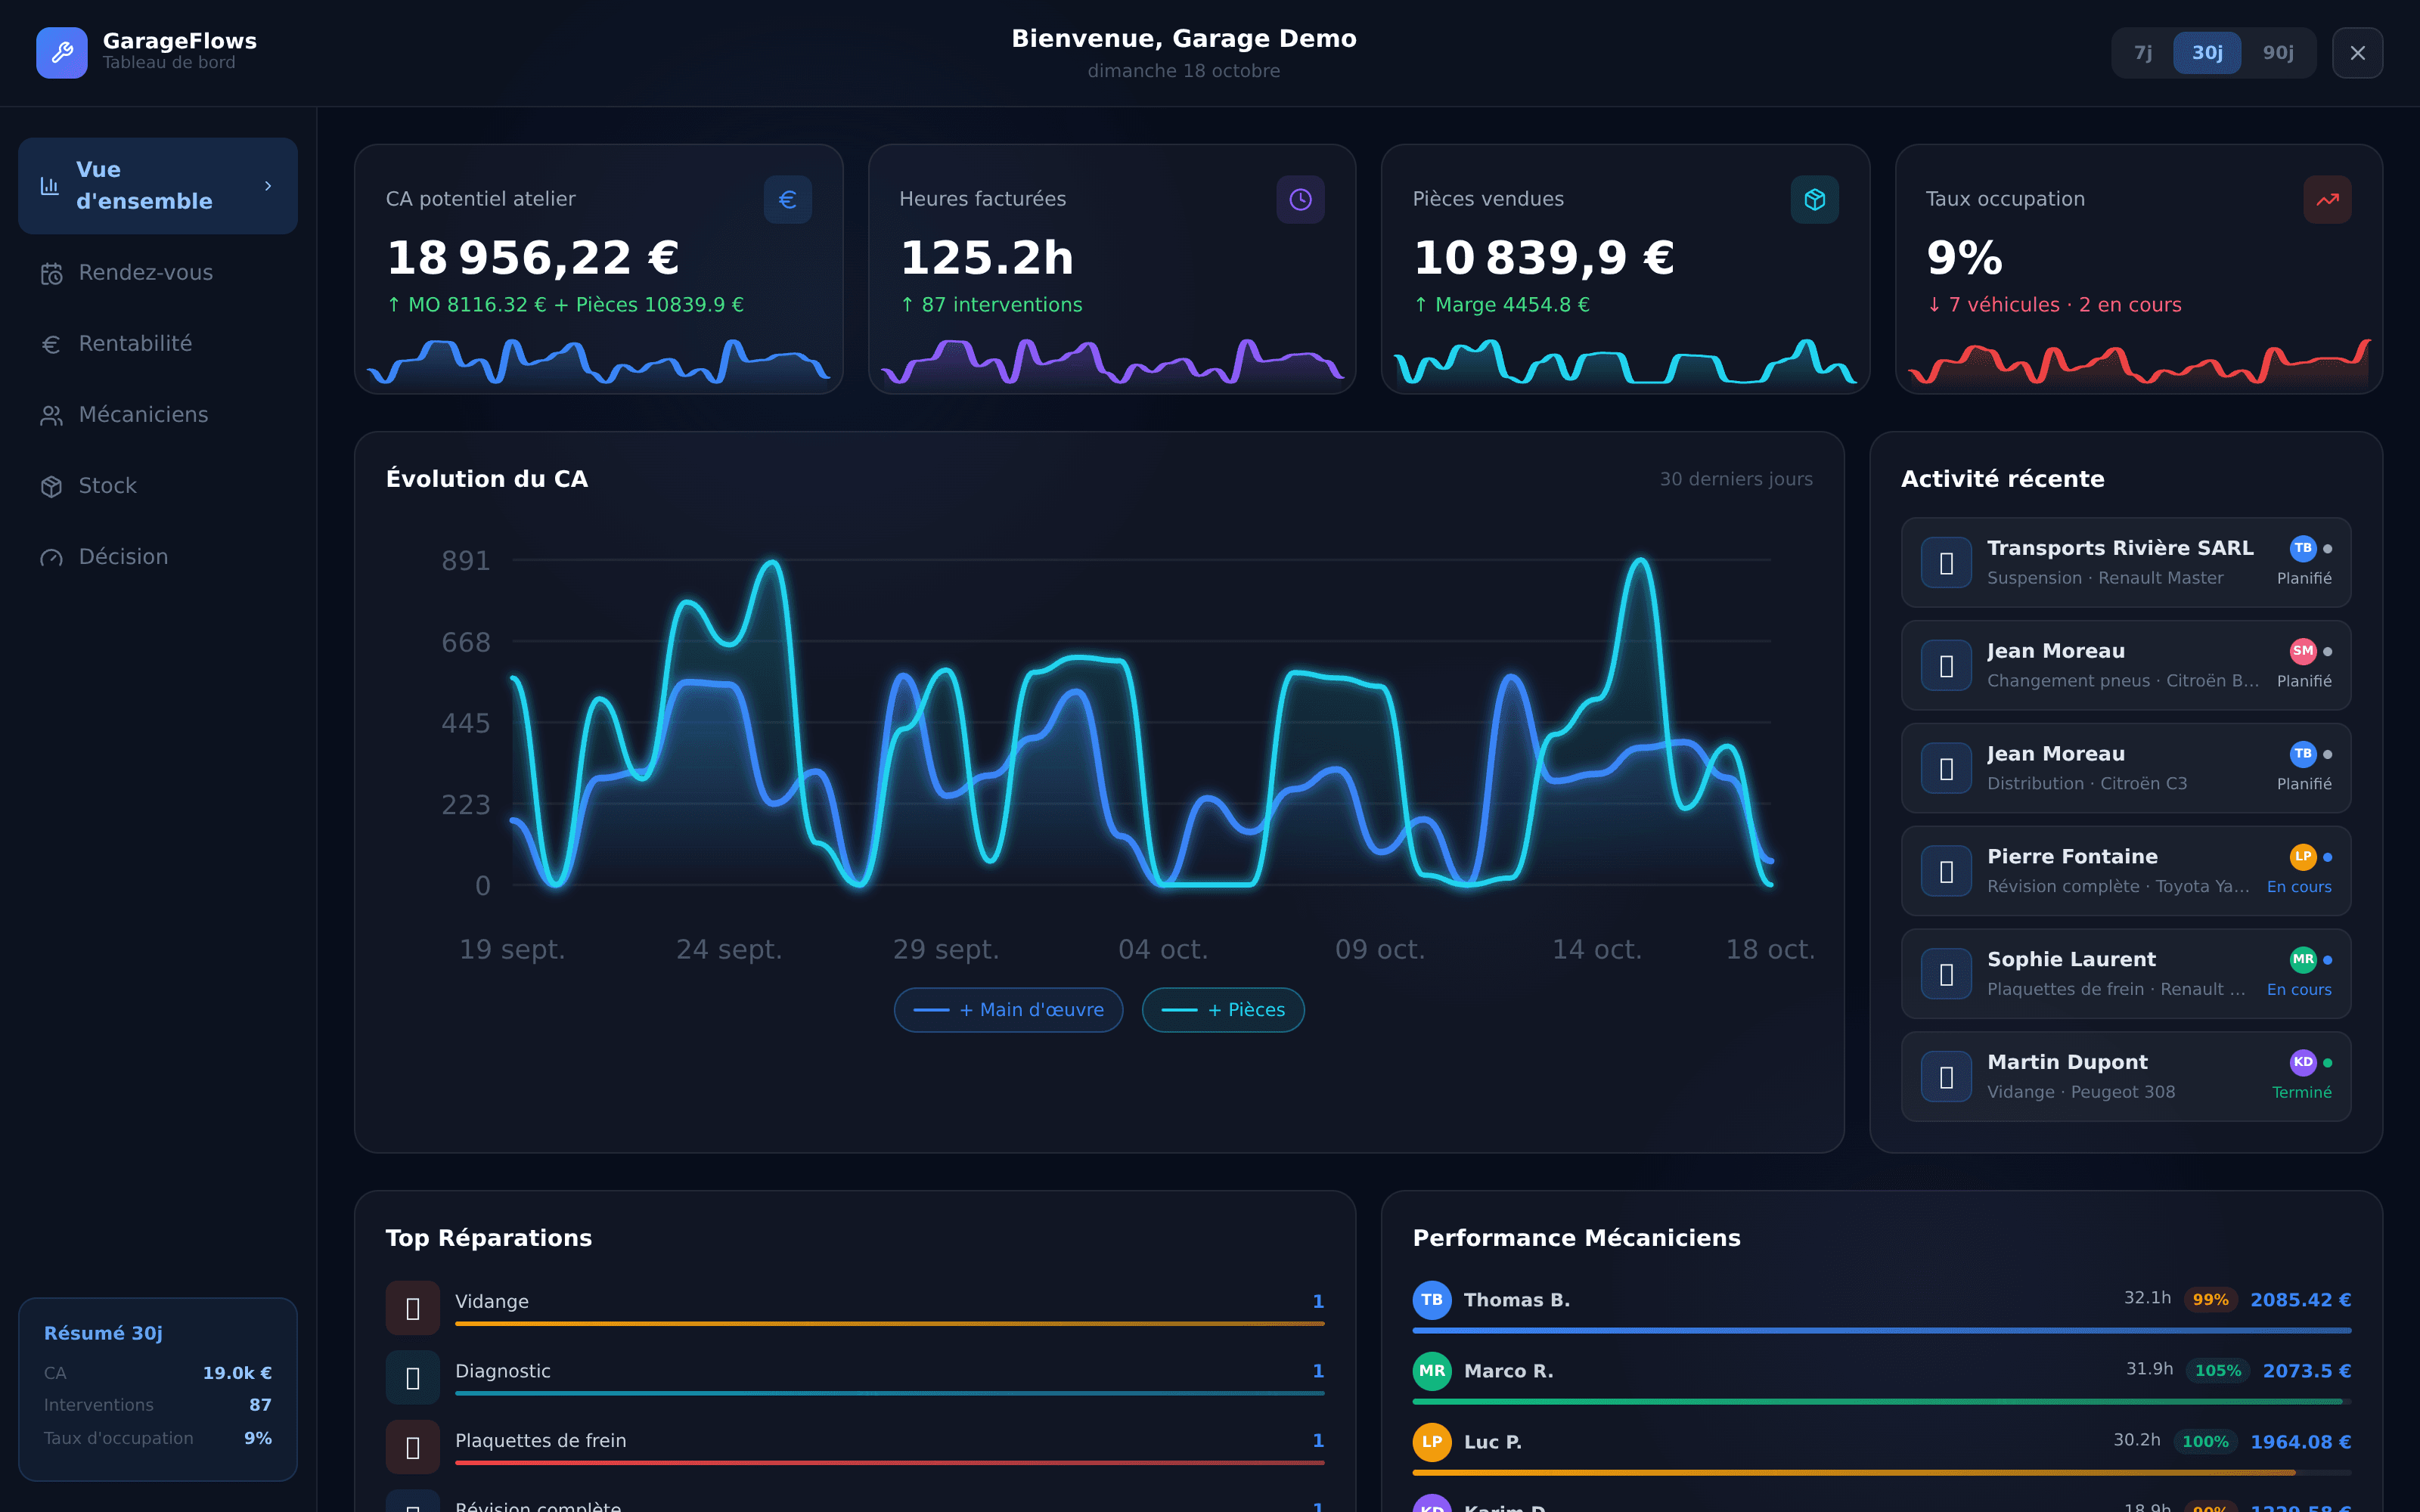Click Thomas B. blue performance bar
Image resolution: width=2420 pixels, height=1512 pixels.
pyautogui.click(x=1881, y=1331)
